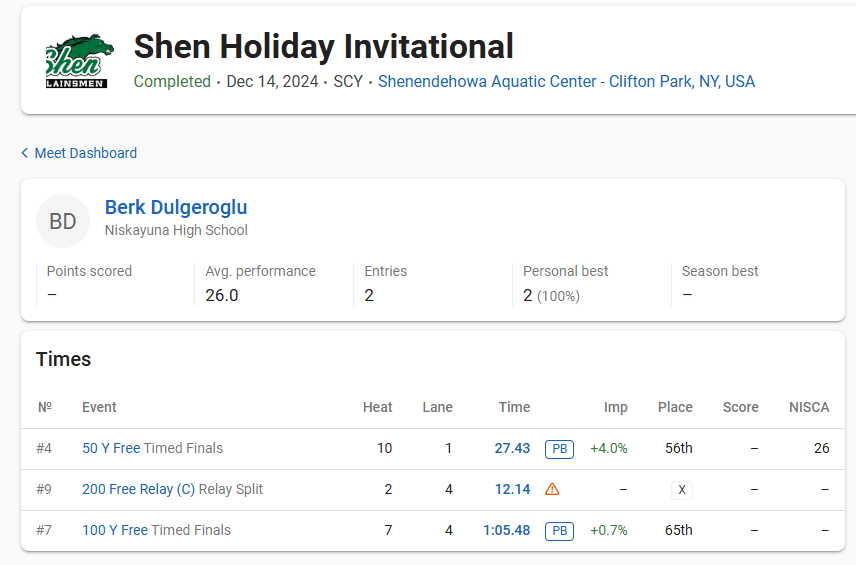Click the PB badge on 50 Y Free row
The width and height of the screenshot is (856, 565).
[x=560, y=449]
